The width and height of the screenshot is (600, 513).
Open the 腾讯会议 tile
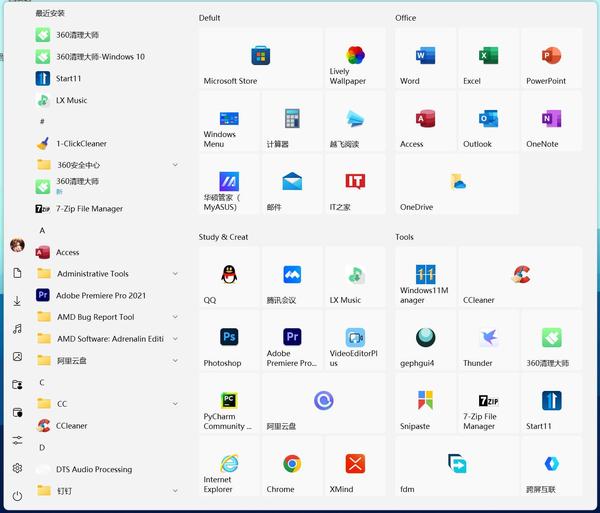pyautogui.click(x=292, y=277)
